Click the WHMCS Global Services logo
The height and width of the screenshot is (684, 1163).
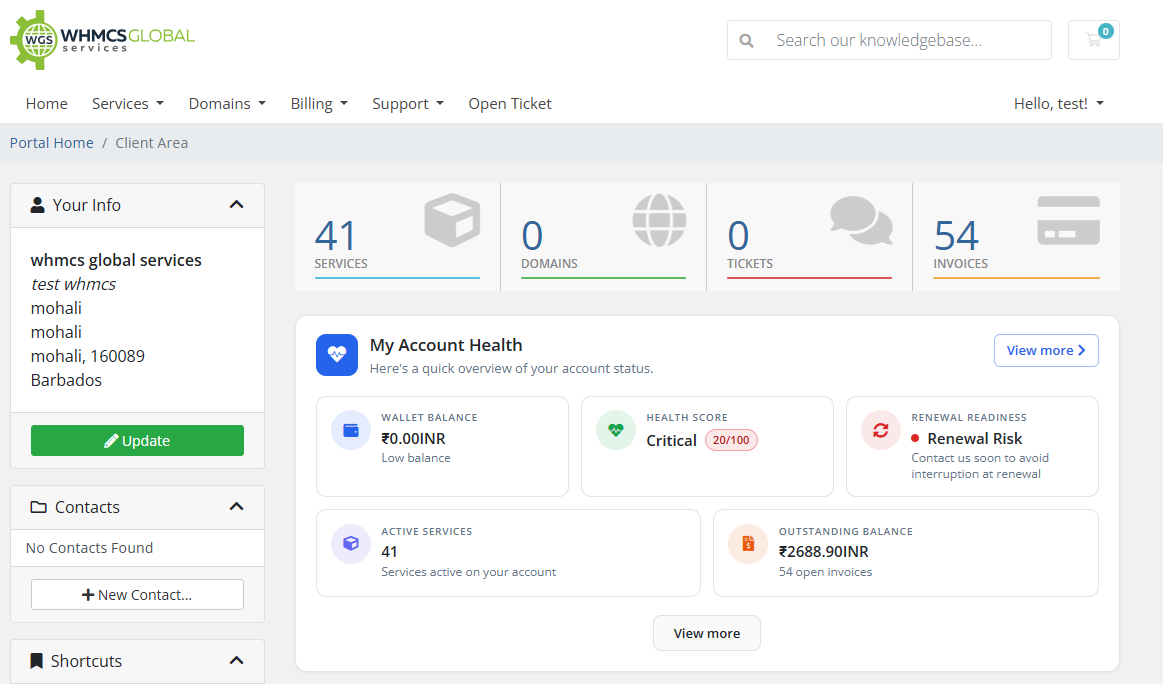coord(102,40)
